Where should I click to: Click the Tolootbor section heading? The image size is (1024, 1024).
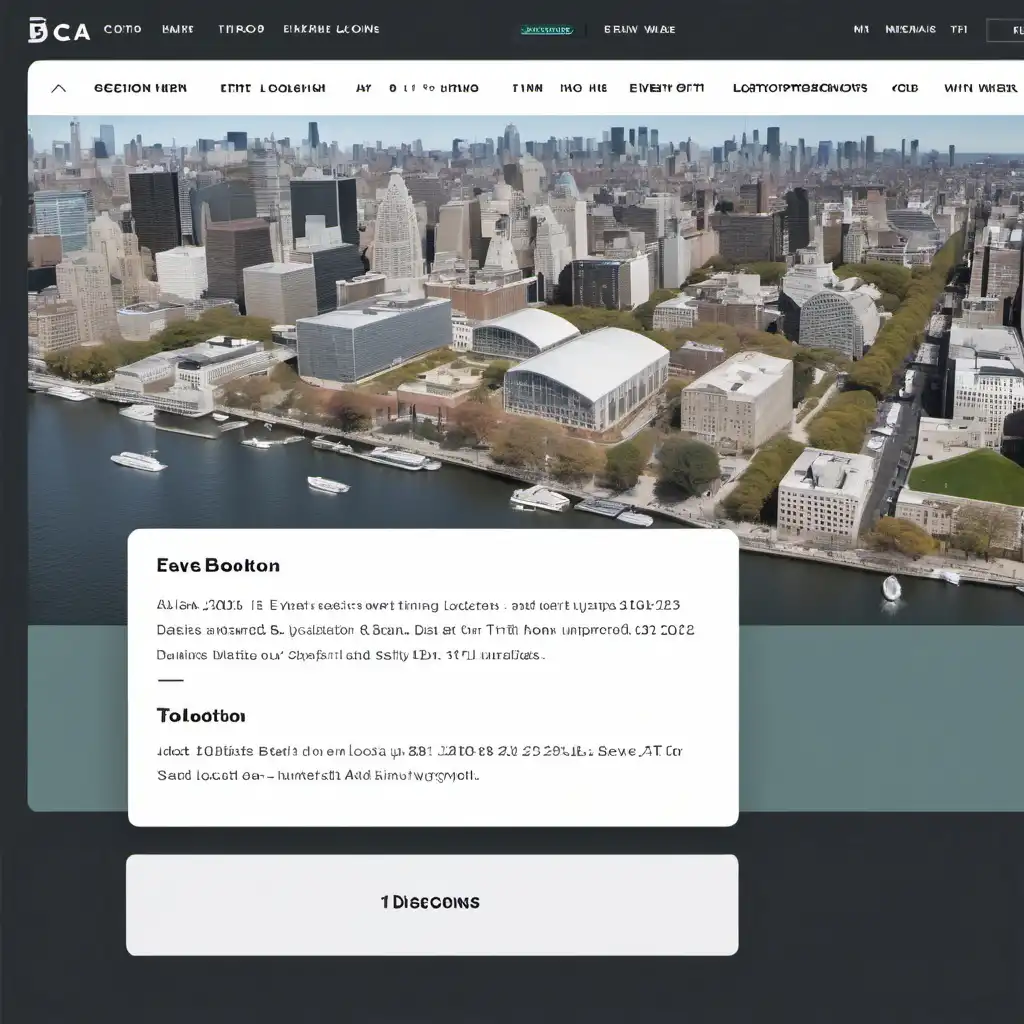[201, 716]
